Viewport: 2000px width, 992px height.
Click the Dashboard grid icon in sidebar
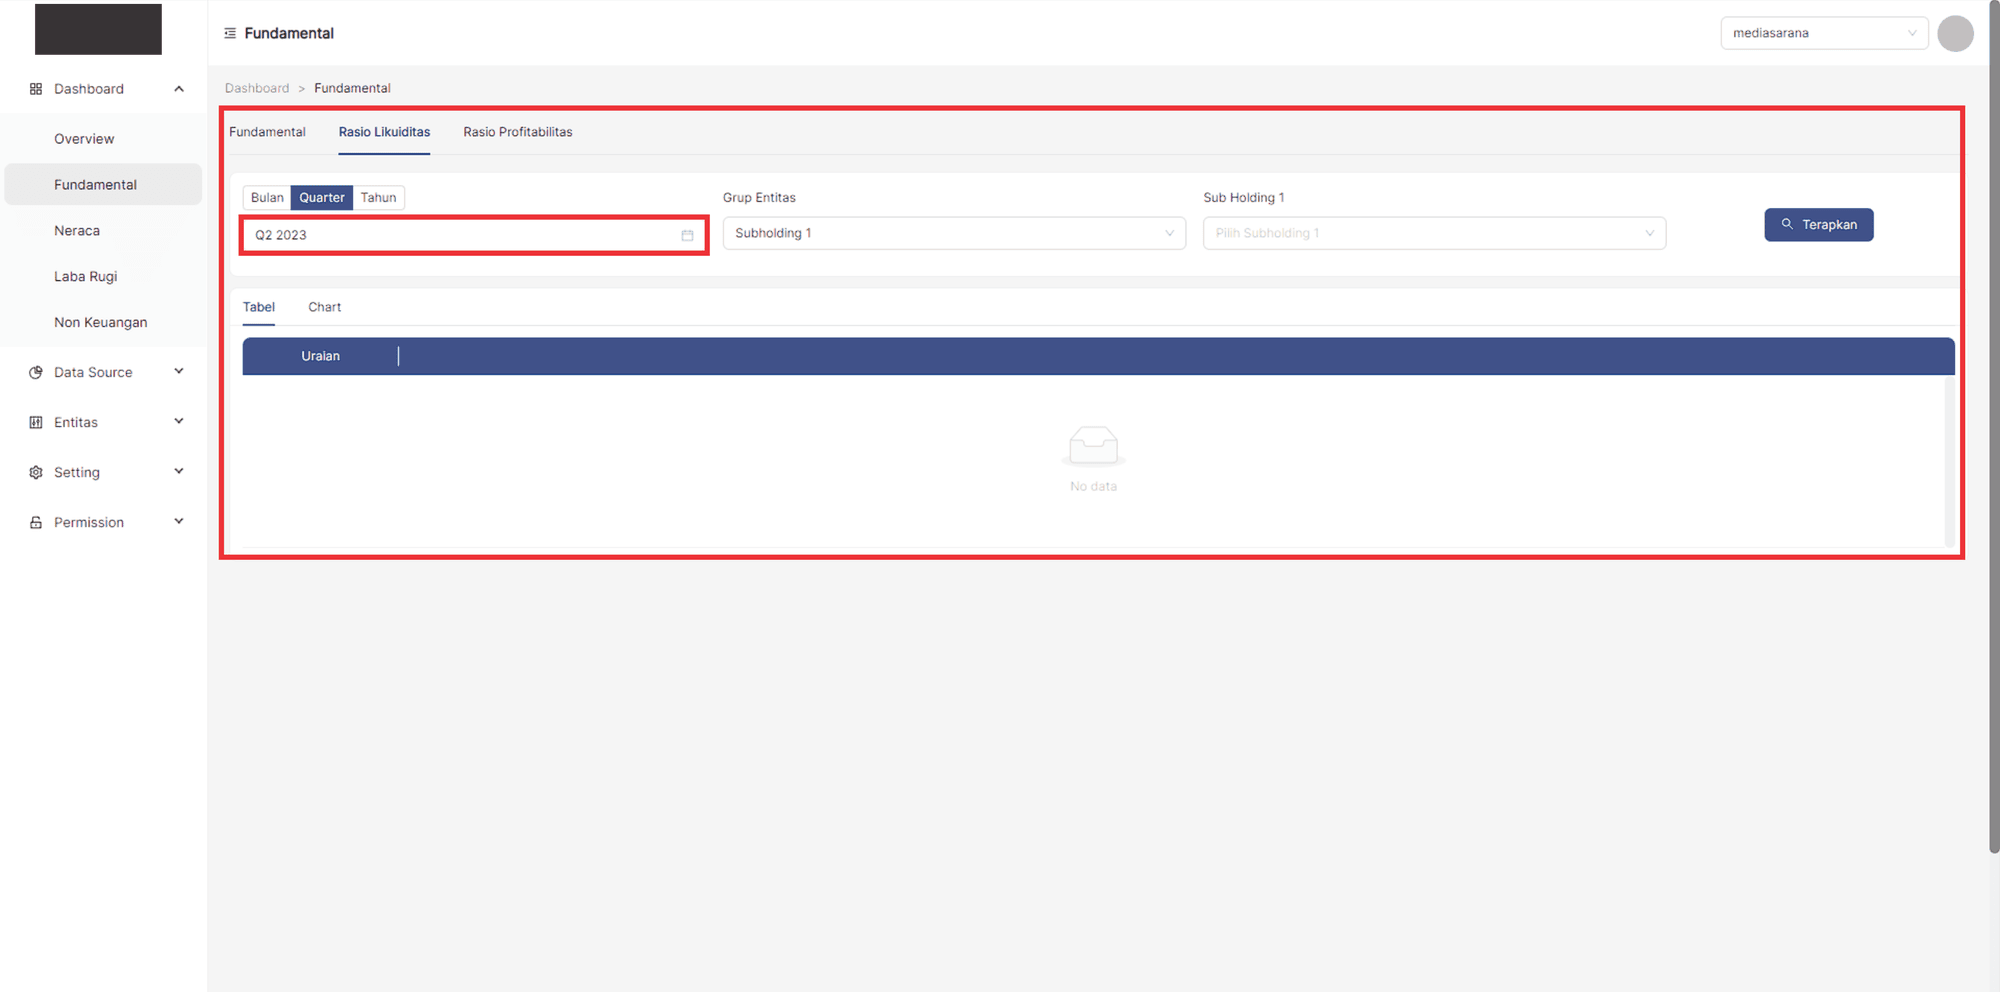click(x=36, y=89)
